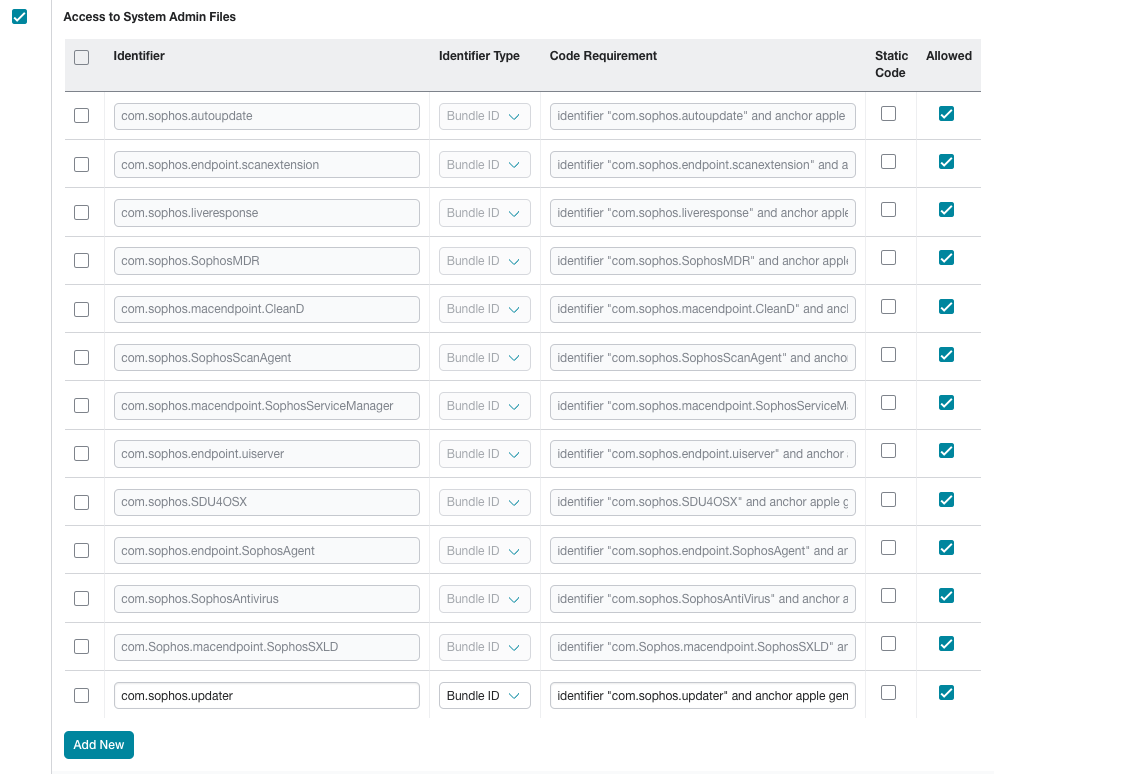
Task: Click the code requirement field for com.Sophos.macendpoint.SophosSXLD
Action: point(702,647)
